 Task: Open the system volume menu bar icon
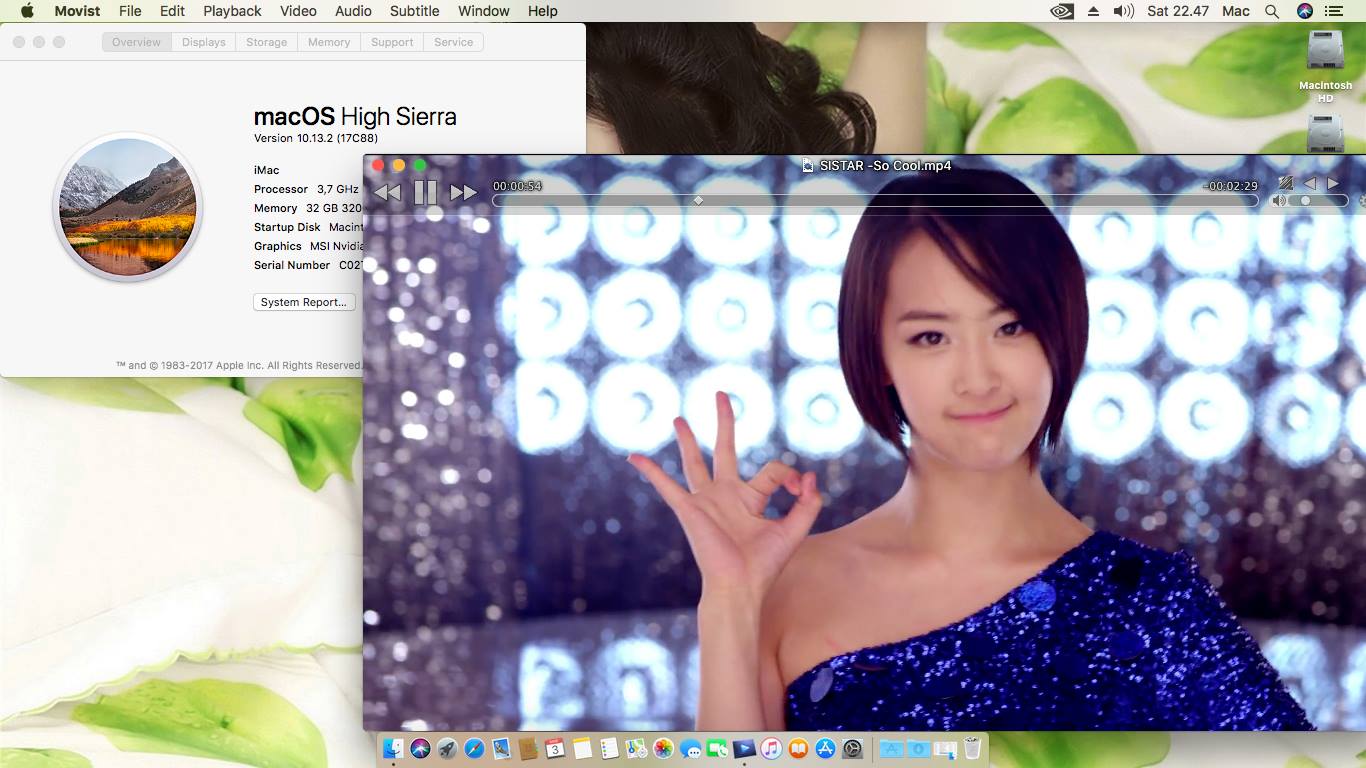1123,11
